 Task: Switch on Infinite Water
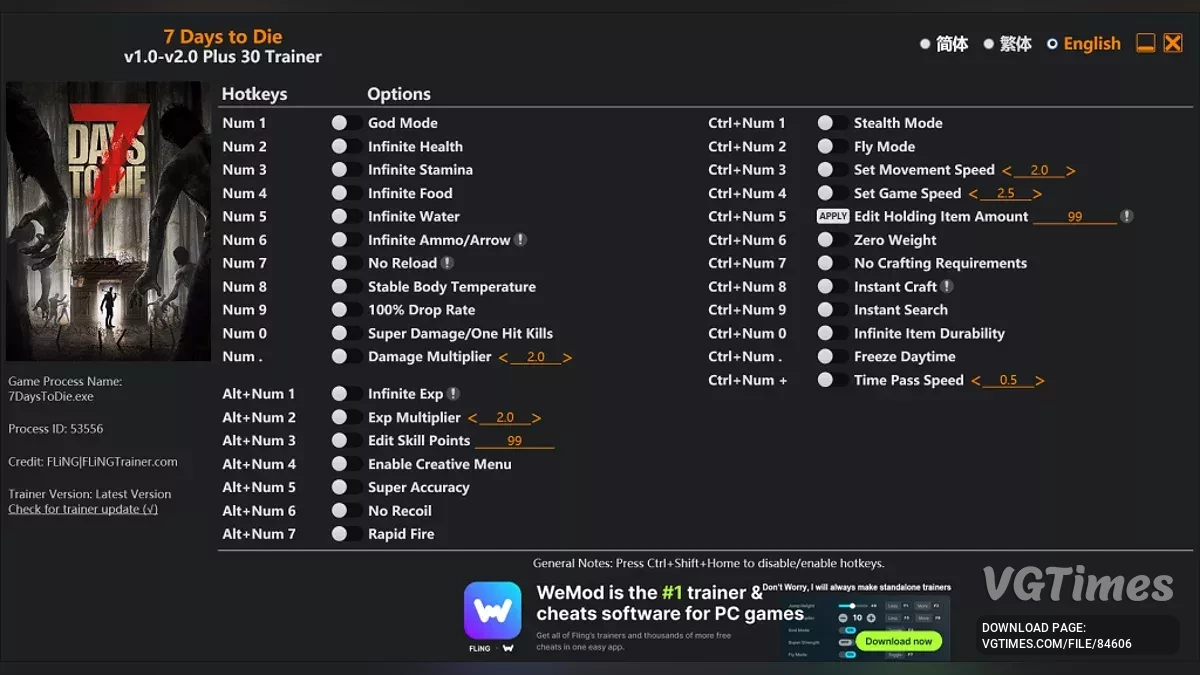click(x=347, y=216)
